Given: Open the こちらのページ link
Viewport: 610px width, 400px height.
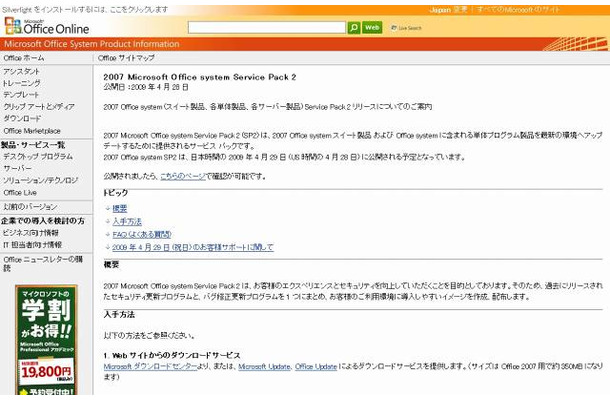Looking at the screenshot, I should coord(183,176).
